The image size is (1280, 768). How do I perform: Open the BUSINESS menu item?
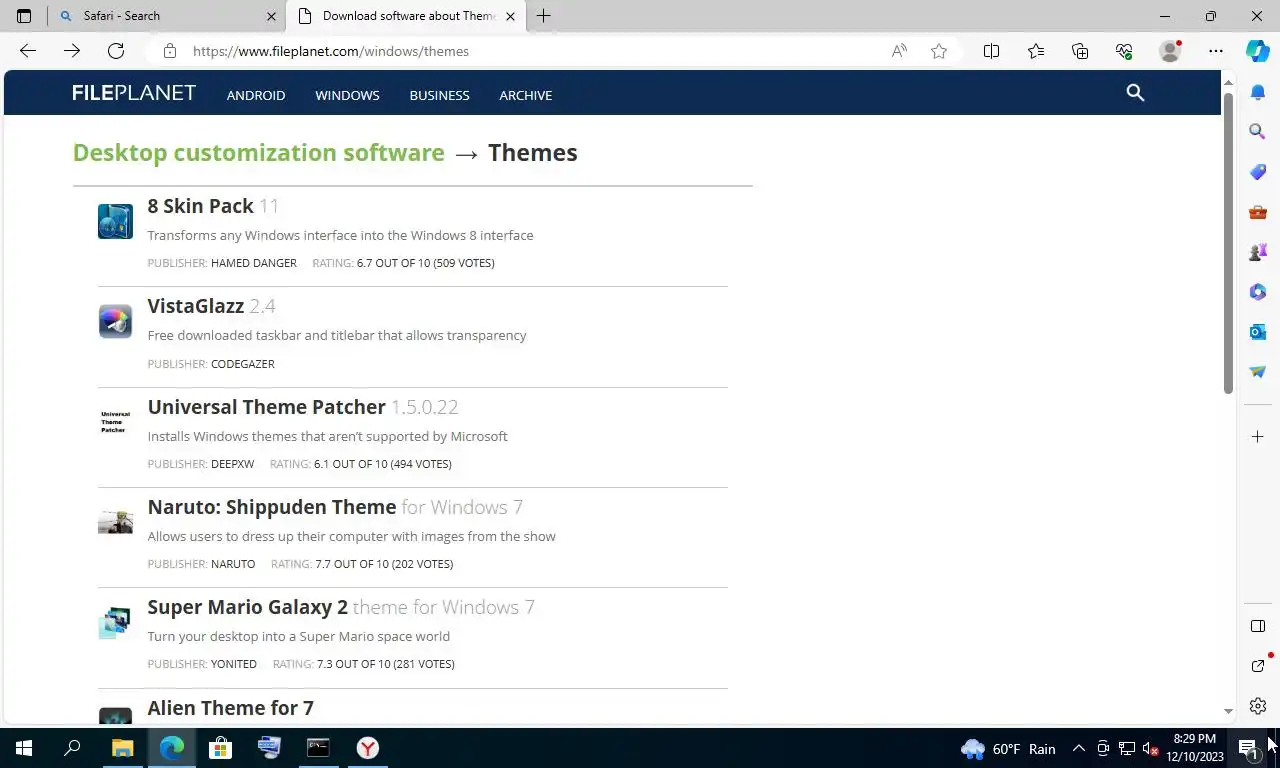[x=439, y=95]
